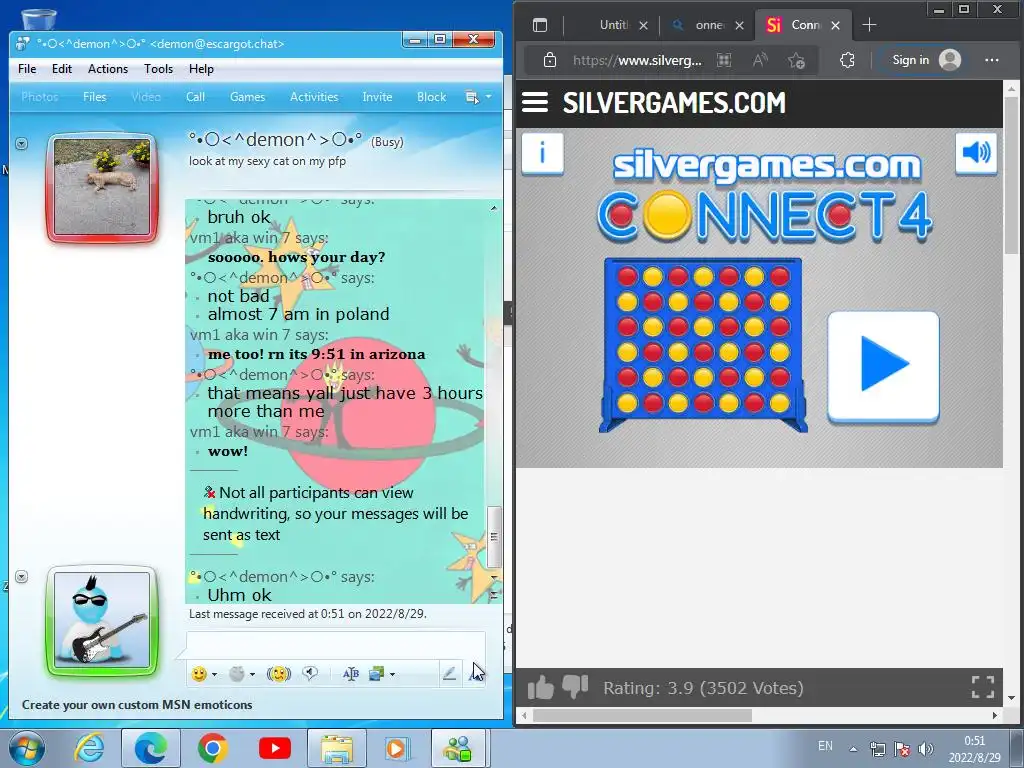Launch Internet Explorer from the taskbar
The width and height of the screenshot is (1024, 768).
click(x=89, y=748)
